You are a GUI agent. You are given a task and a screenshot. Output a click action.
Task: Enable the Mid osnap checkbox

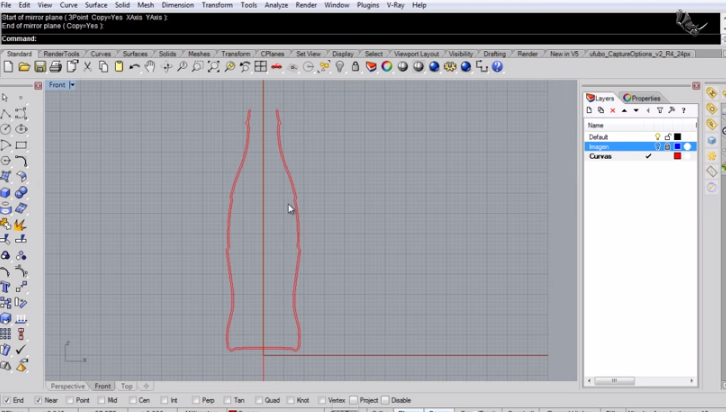101,400
